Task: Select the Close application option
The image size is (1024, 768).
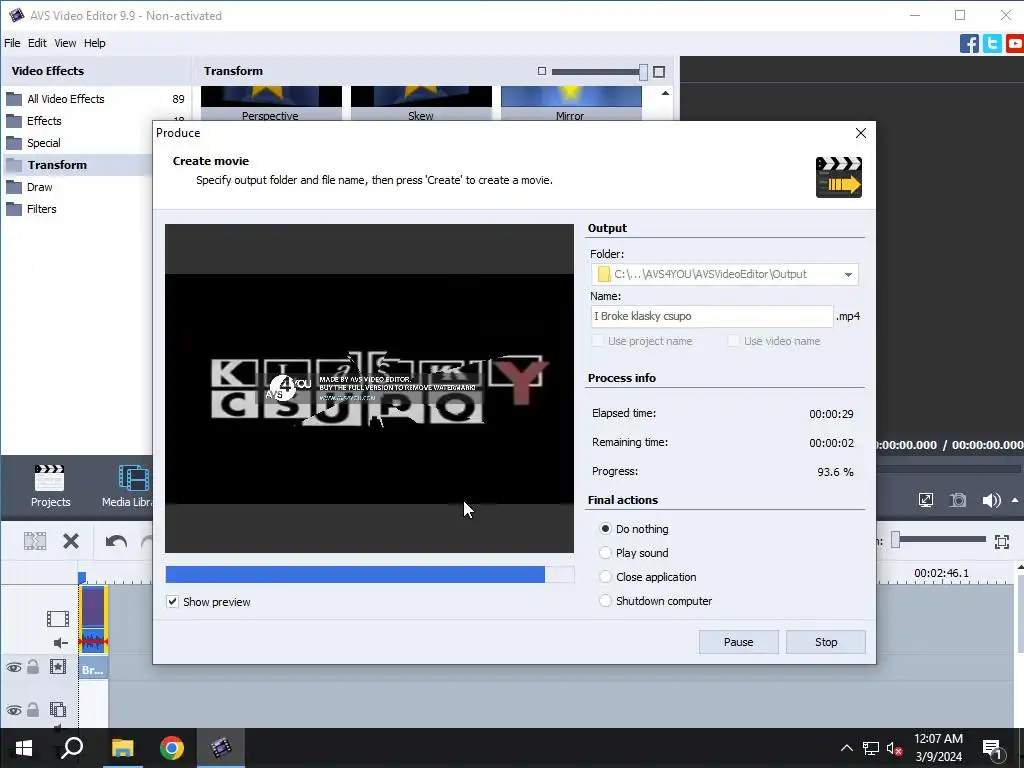Action: coord(605,577)
